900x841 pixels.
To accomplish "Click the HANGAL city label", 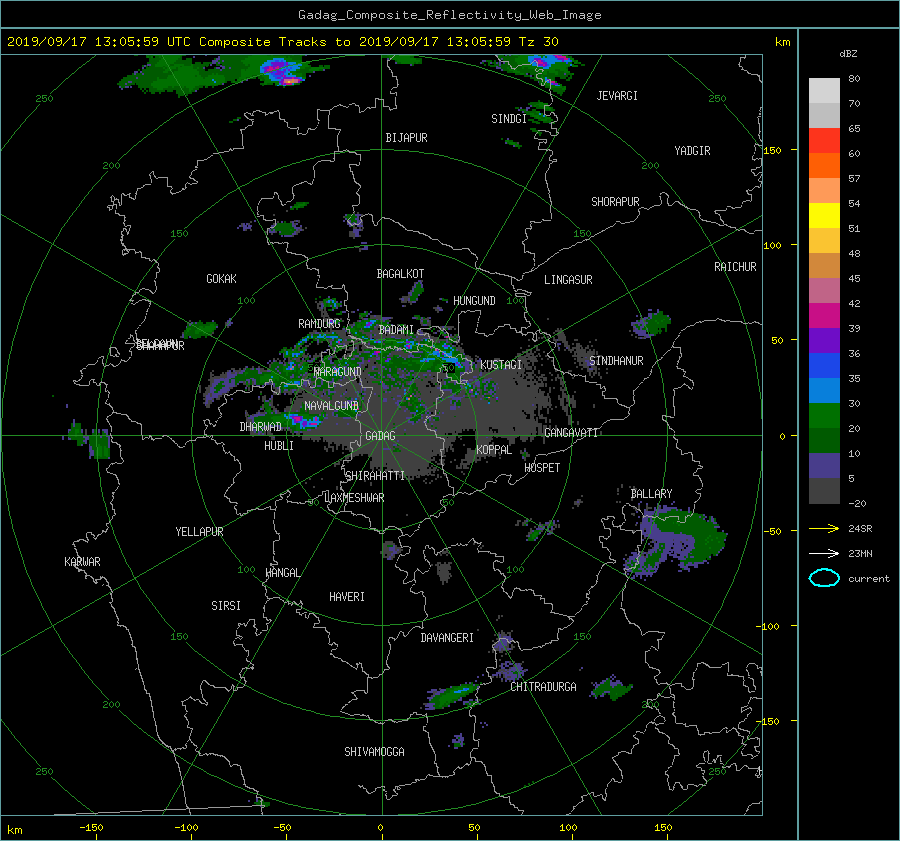I will point(282,573).
